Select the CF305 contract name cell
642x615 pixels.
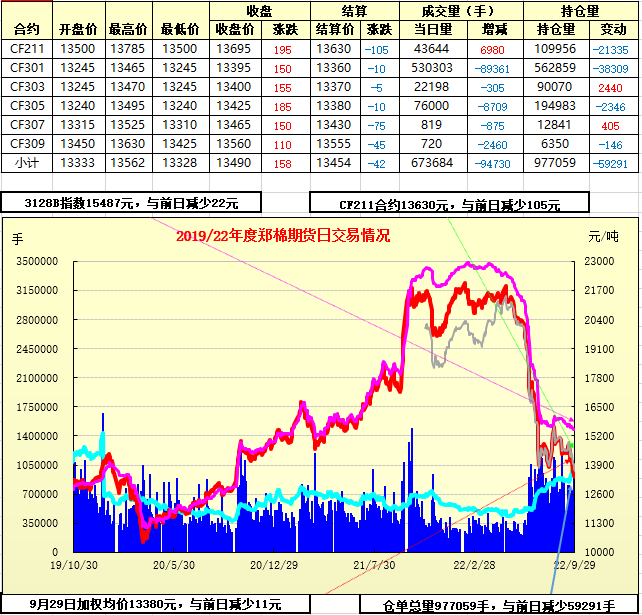pos(27,105)
